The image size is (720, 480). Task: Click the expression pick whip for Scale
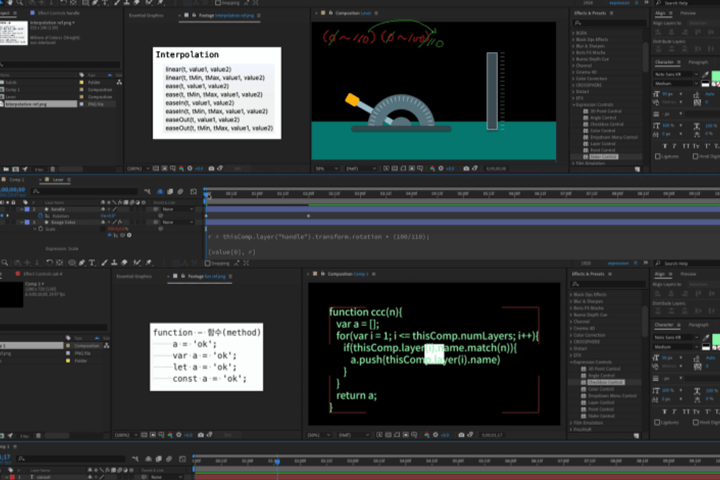coord(123,235)
